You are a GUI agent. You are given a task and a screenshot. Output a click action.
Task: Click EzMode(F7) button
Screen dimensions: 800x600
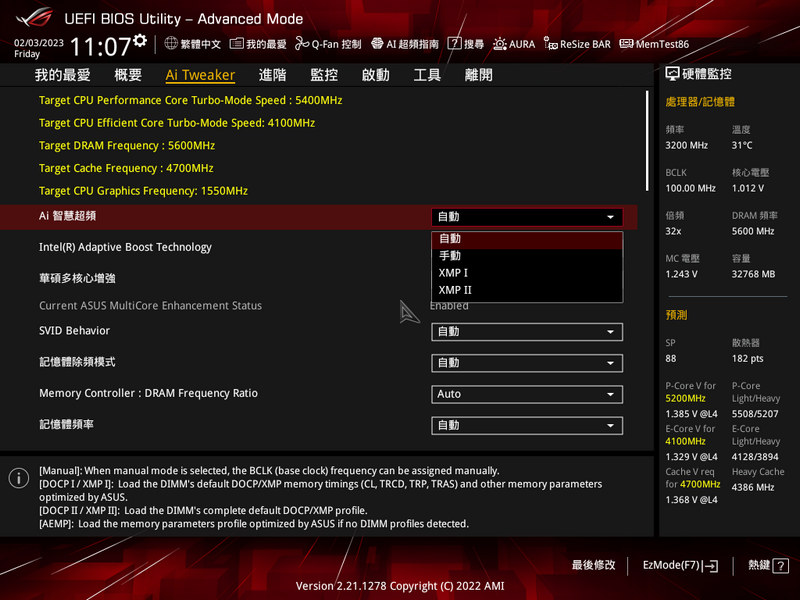tap(680, 565)
